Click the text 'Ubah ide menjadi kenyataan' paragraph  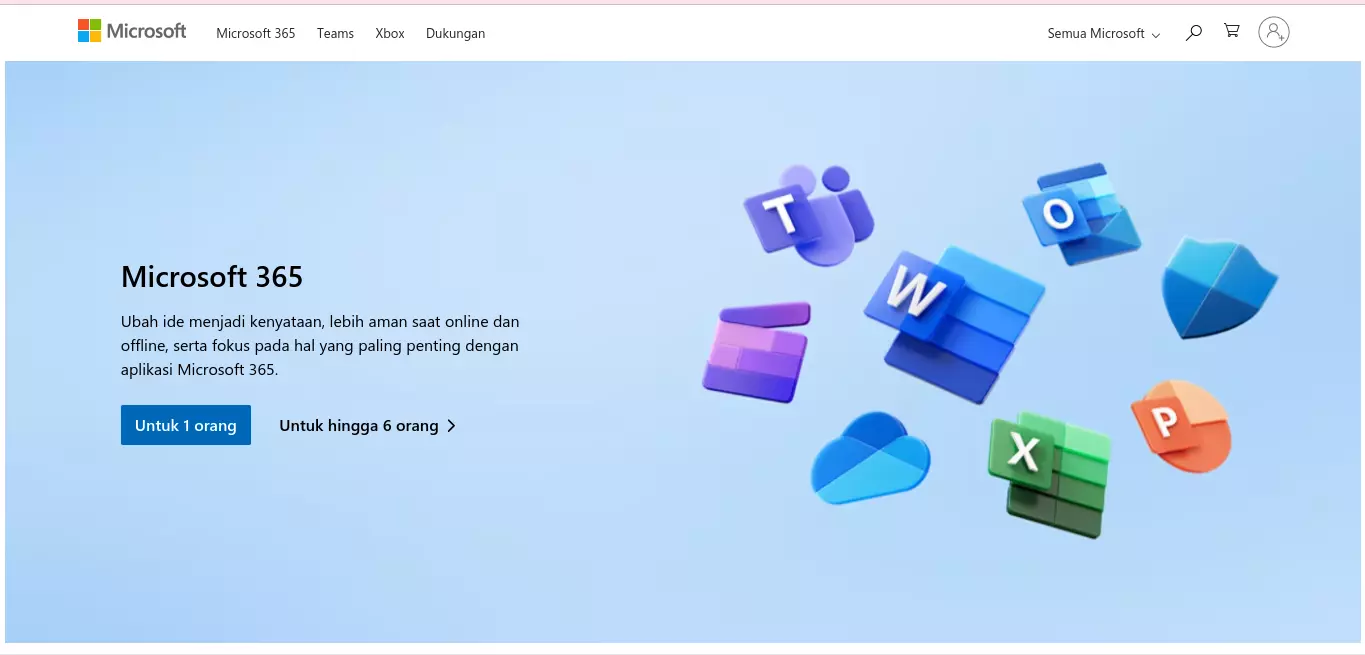pos(320,345)
